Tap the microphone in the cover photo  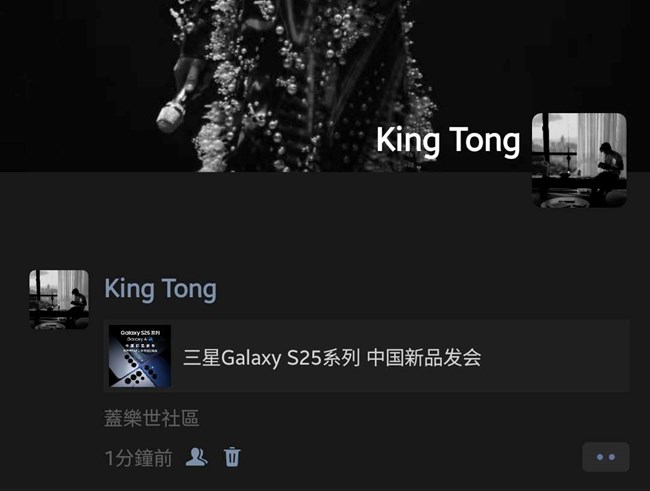click(171, 115)
